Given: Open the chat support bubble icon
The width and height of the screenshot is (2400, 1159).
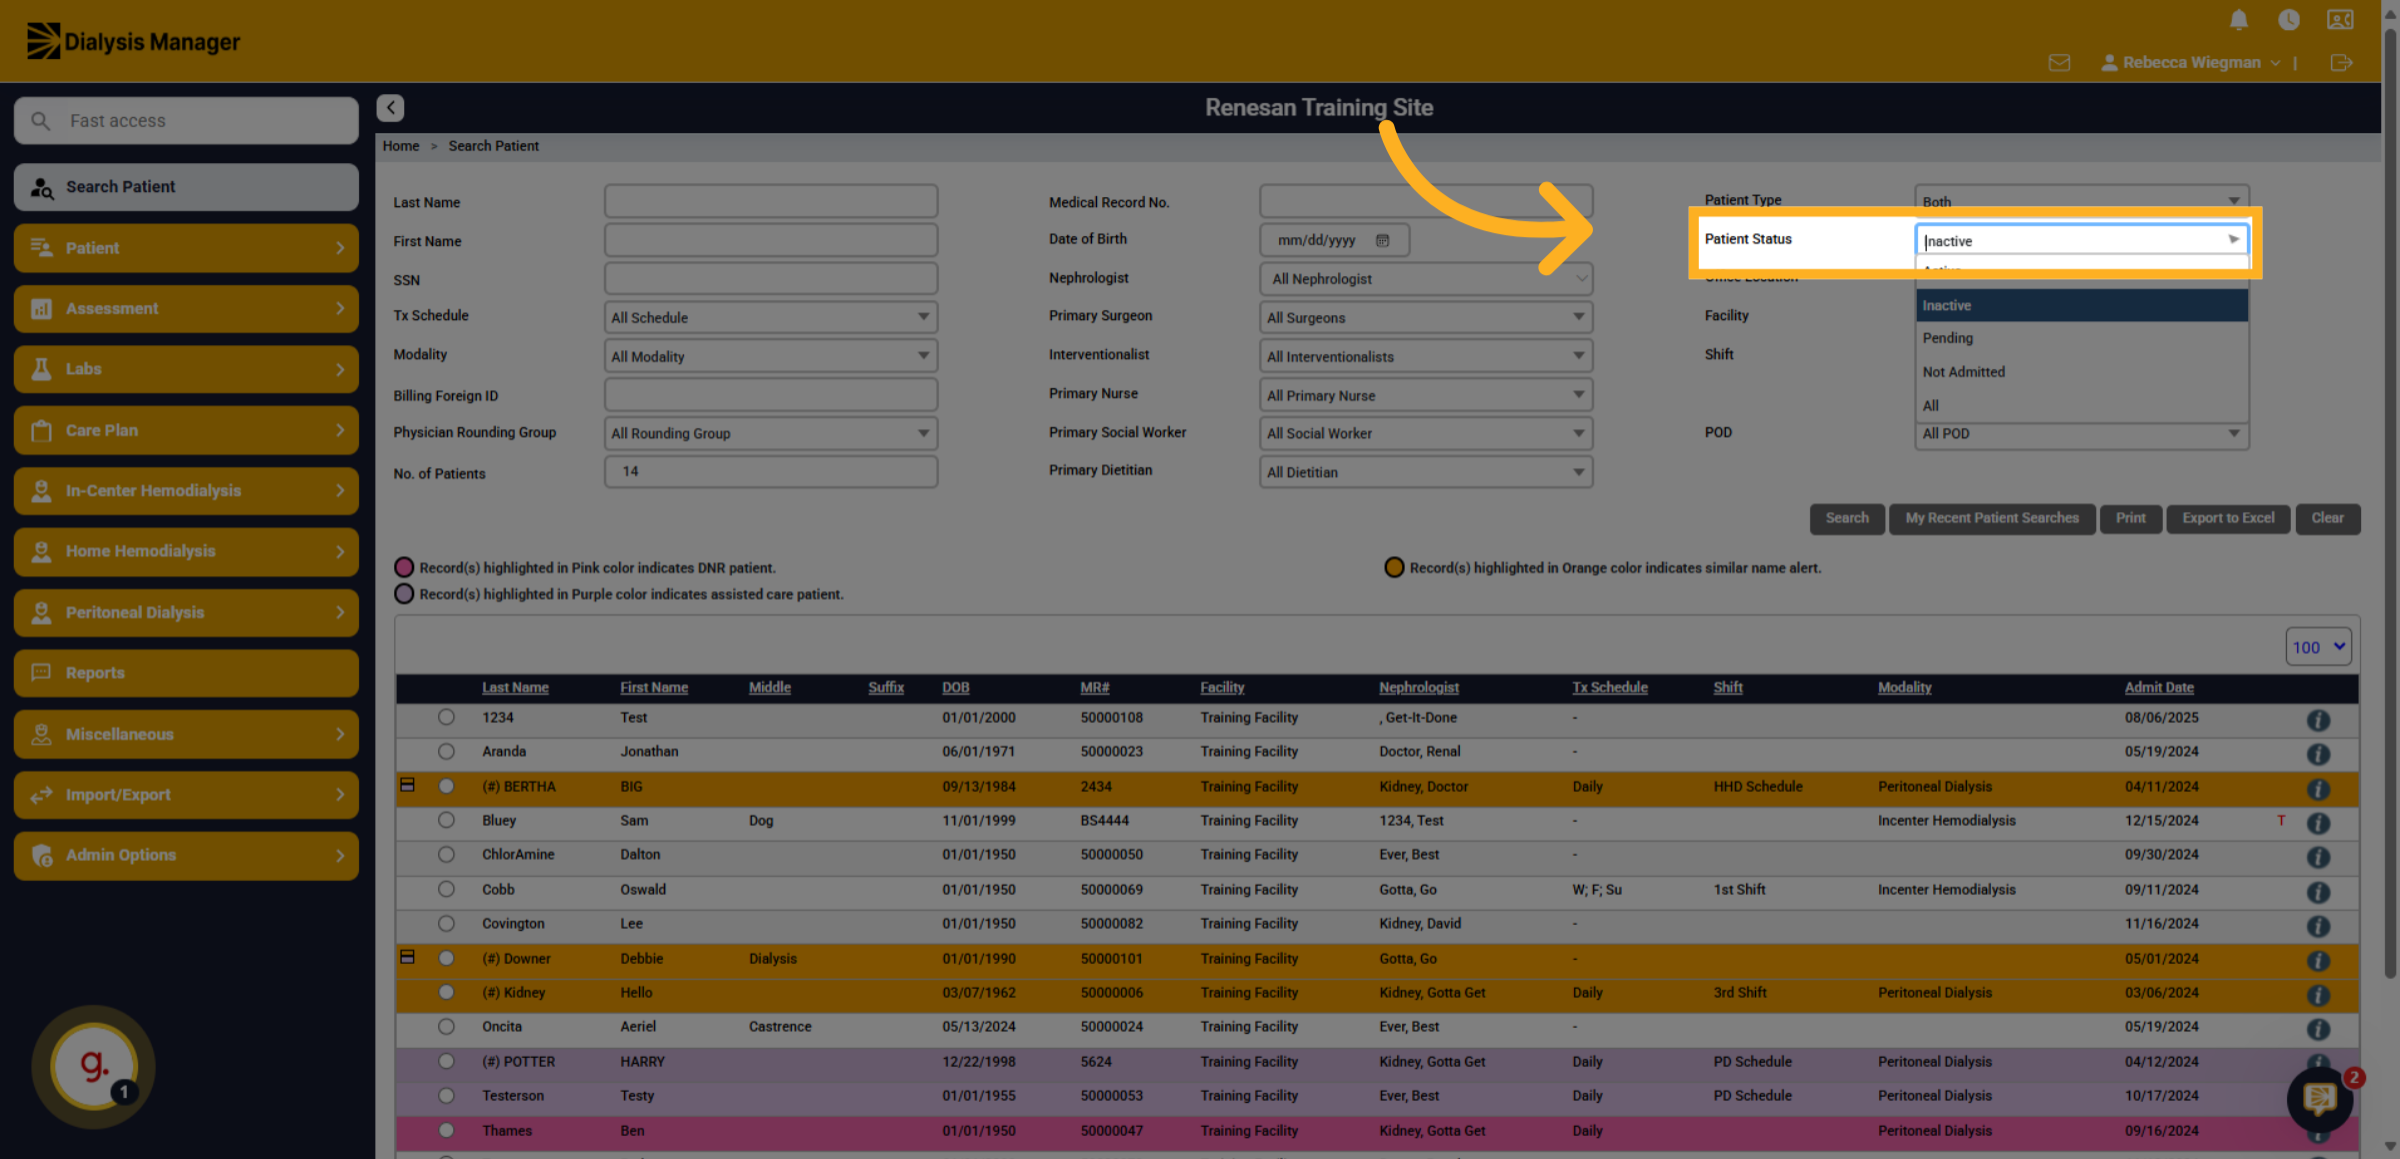Looking at the screenshot, I should coord(2319,1099).
